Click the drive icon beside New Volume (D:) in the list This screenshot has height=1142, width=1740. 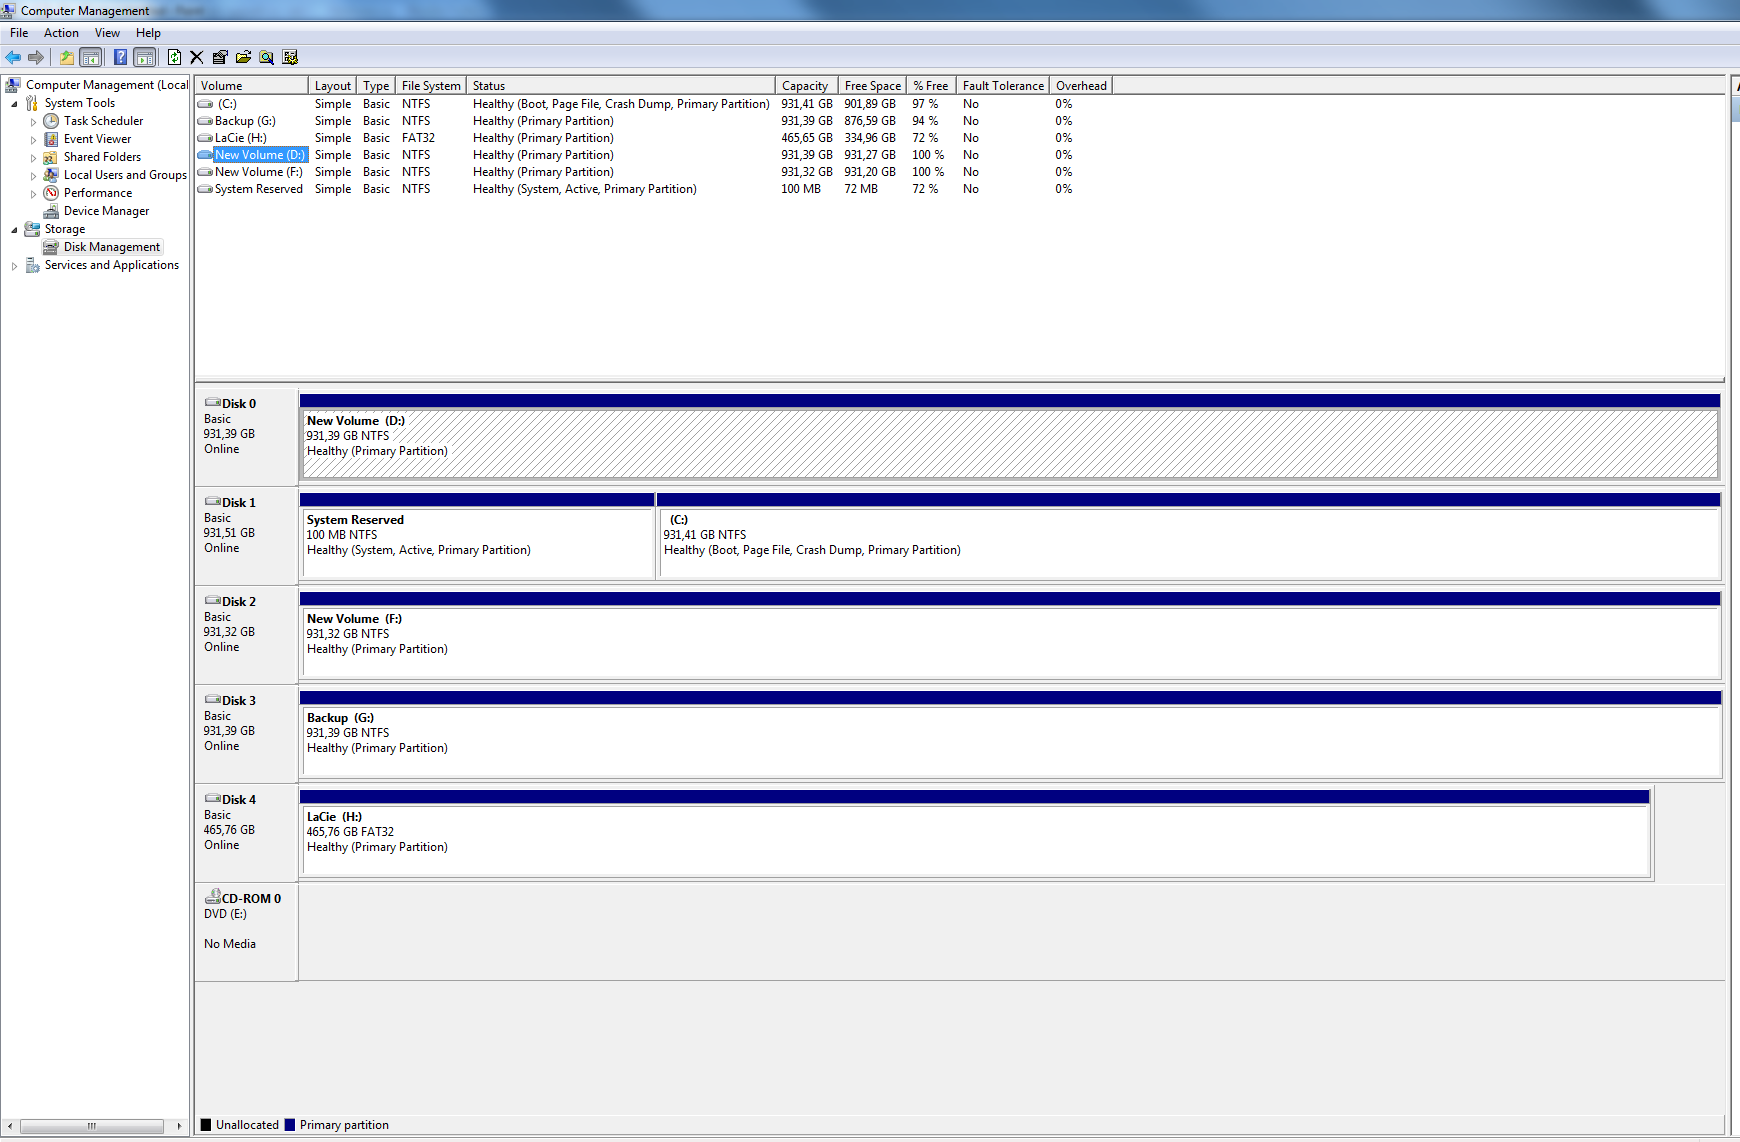coord(205,155)
